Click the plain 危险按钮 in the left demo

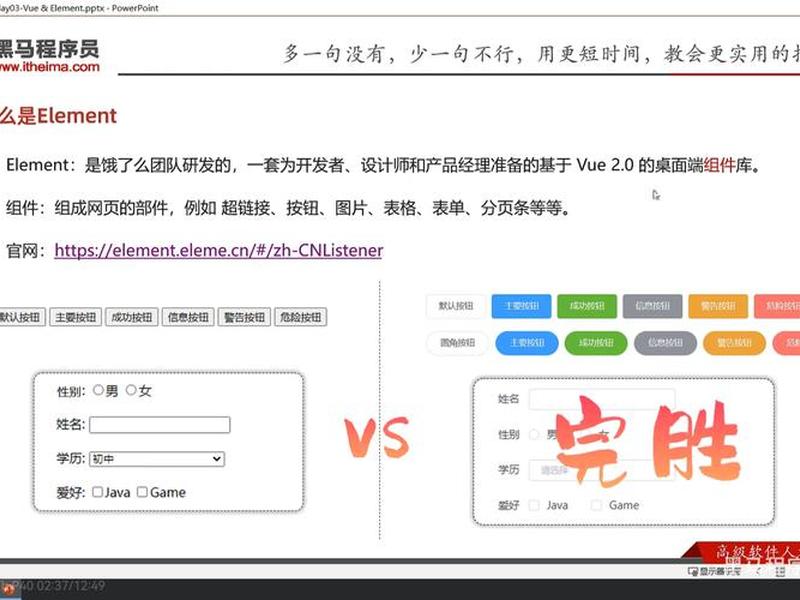[x=301, y=317]
